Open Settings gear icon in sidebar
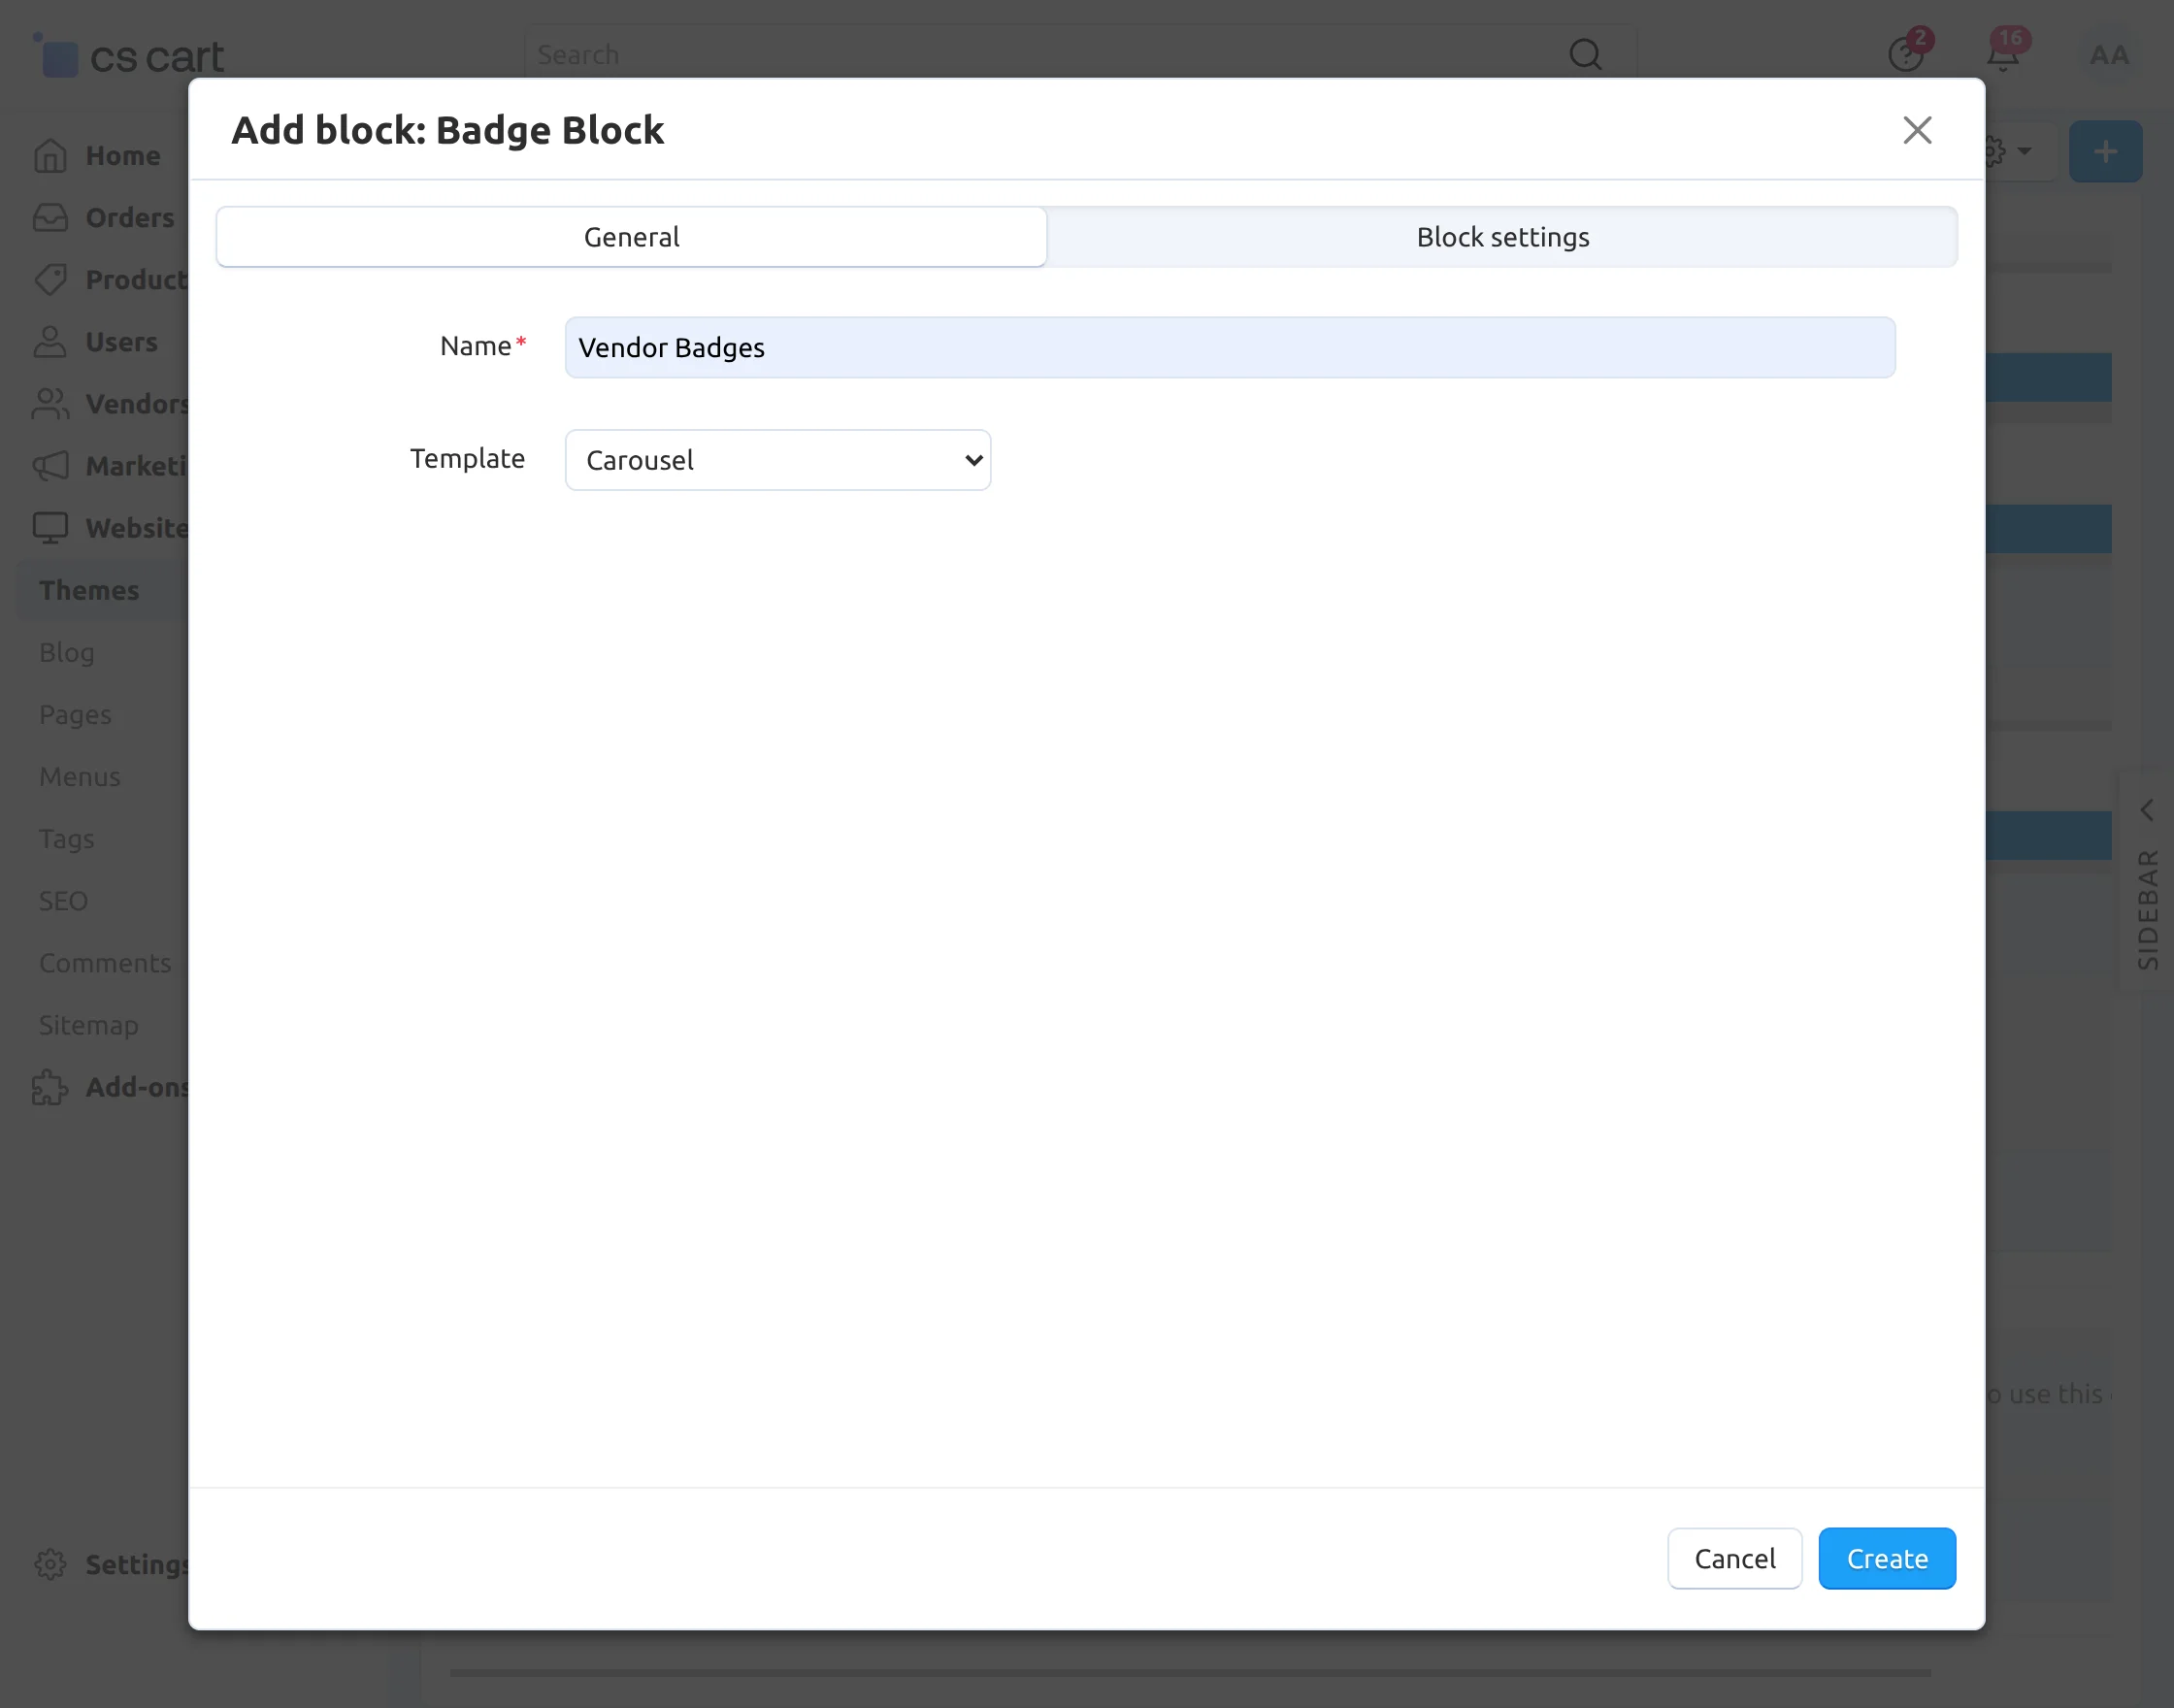 click(x=50, y=1564)
